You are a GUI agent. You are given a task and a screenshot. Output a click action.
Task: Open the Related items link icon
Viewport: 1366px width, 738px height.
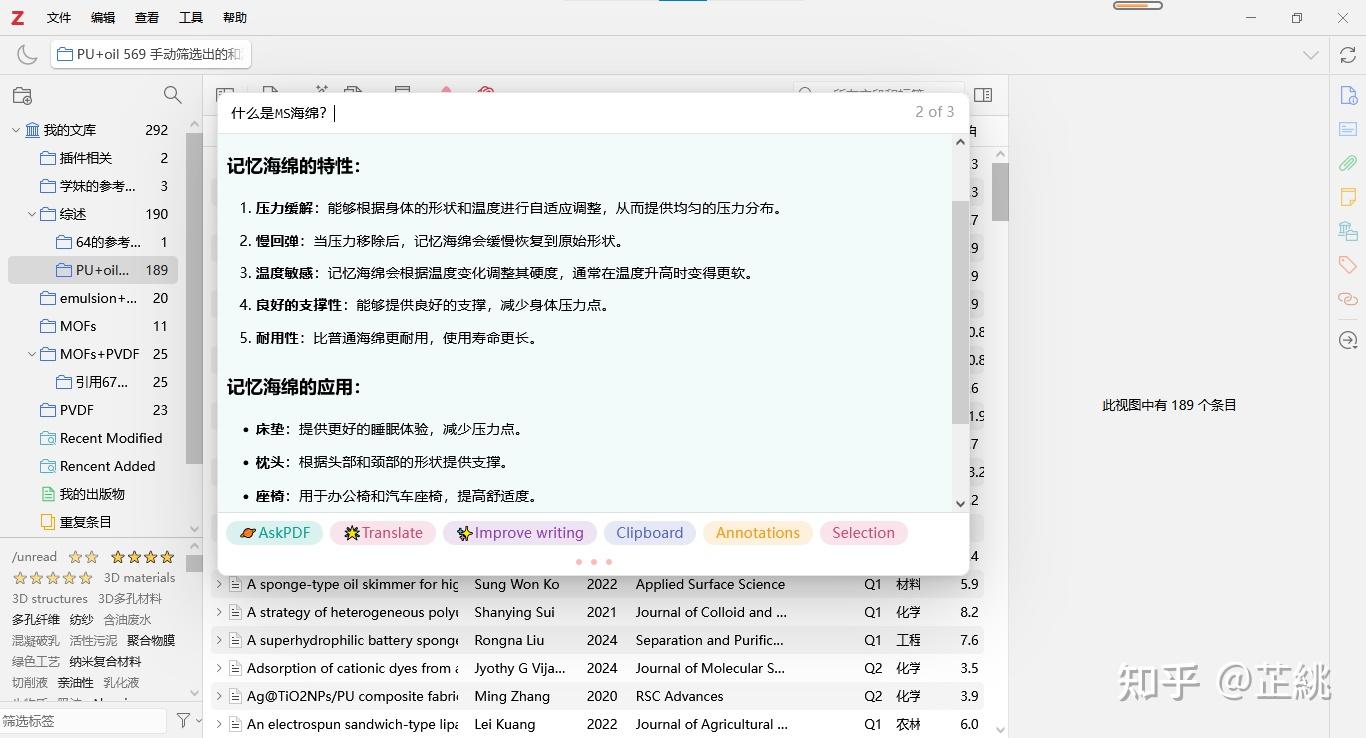pyautogui.click(x=1348, y=299)
